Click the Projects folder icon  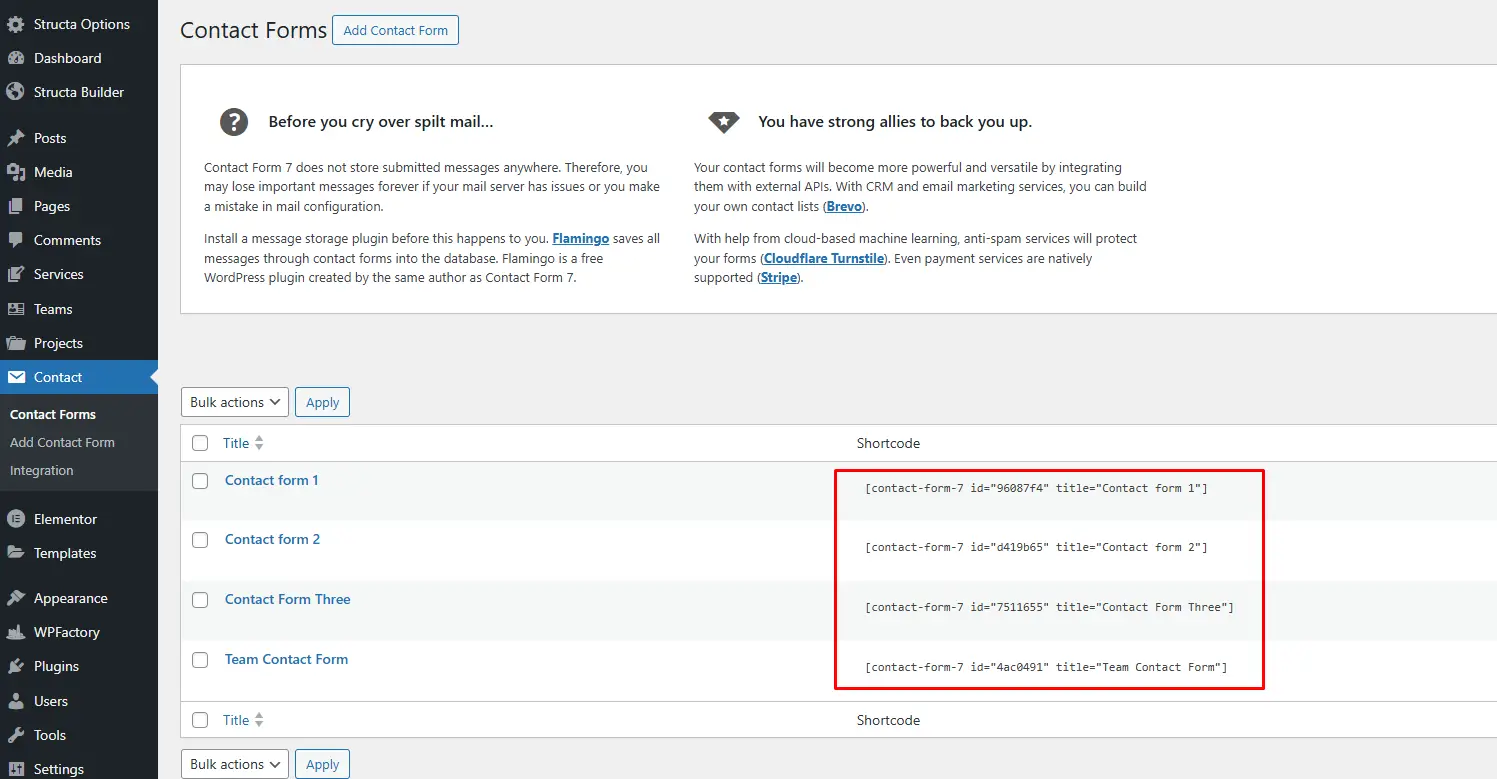coord(15,343)
